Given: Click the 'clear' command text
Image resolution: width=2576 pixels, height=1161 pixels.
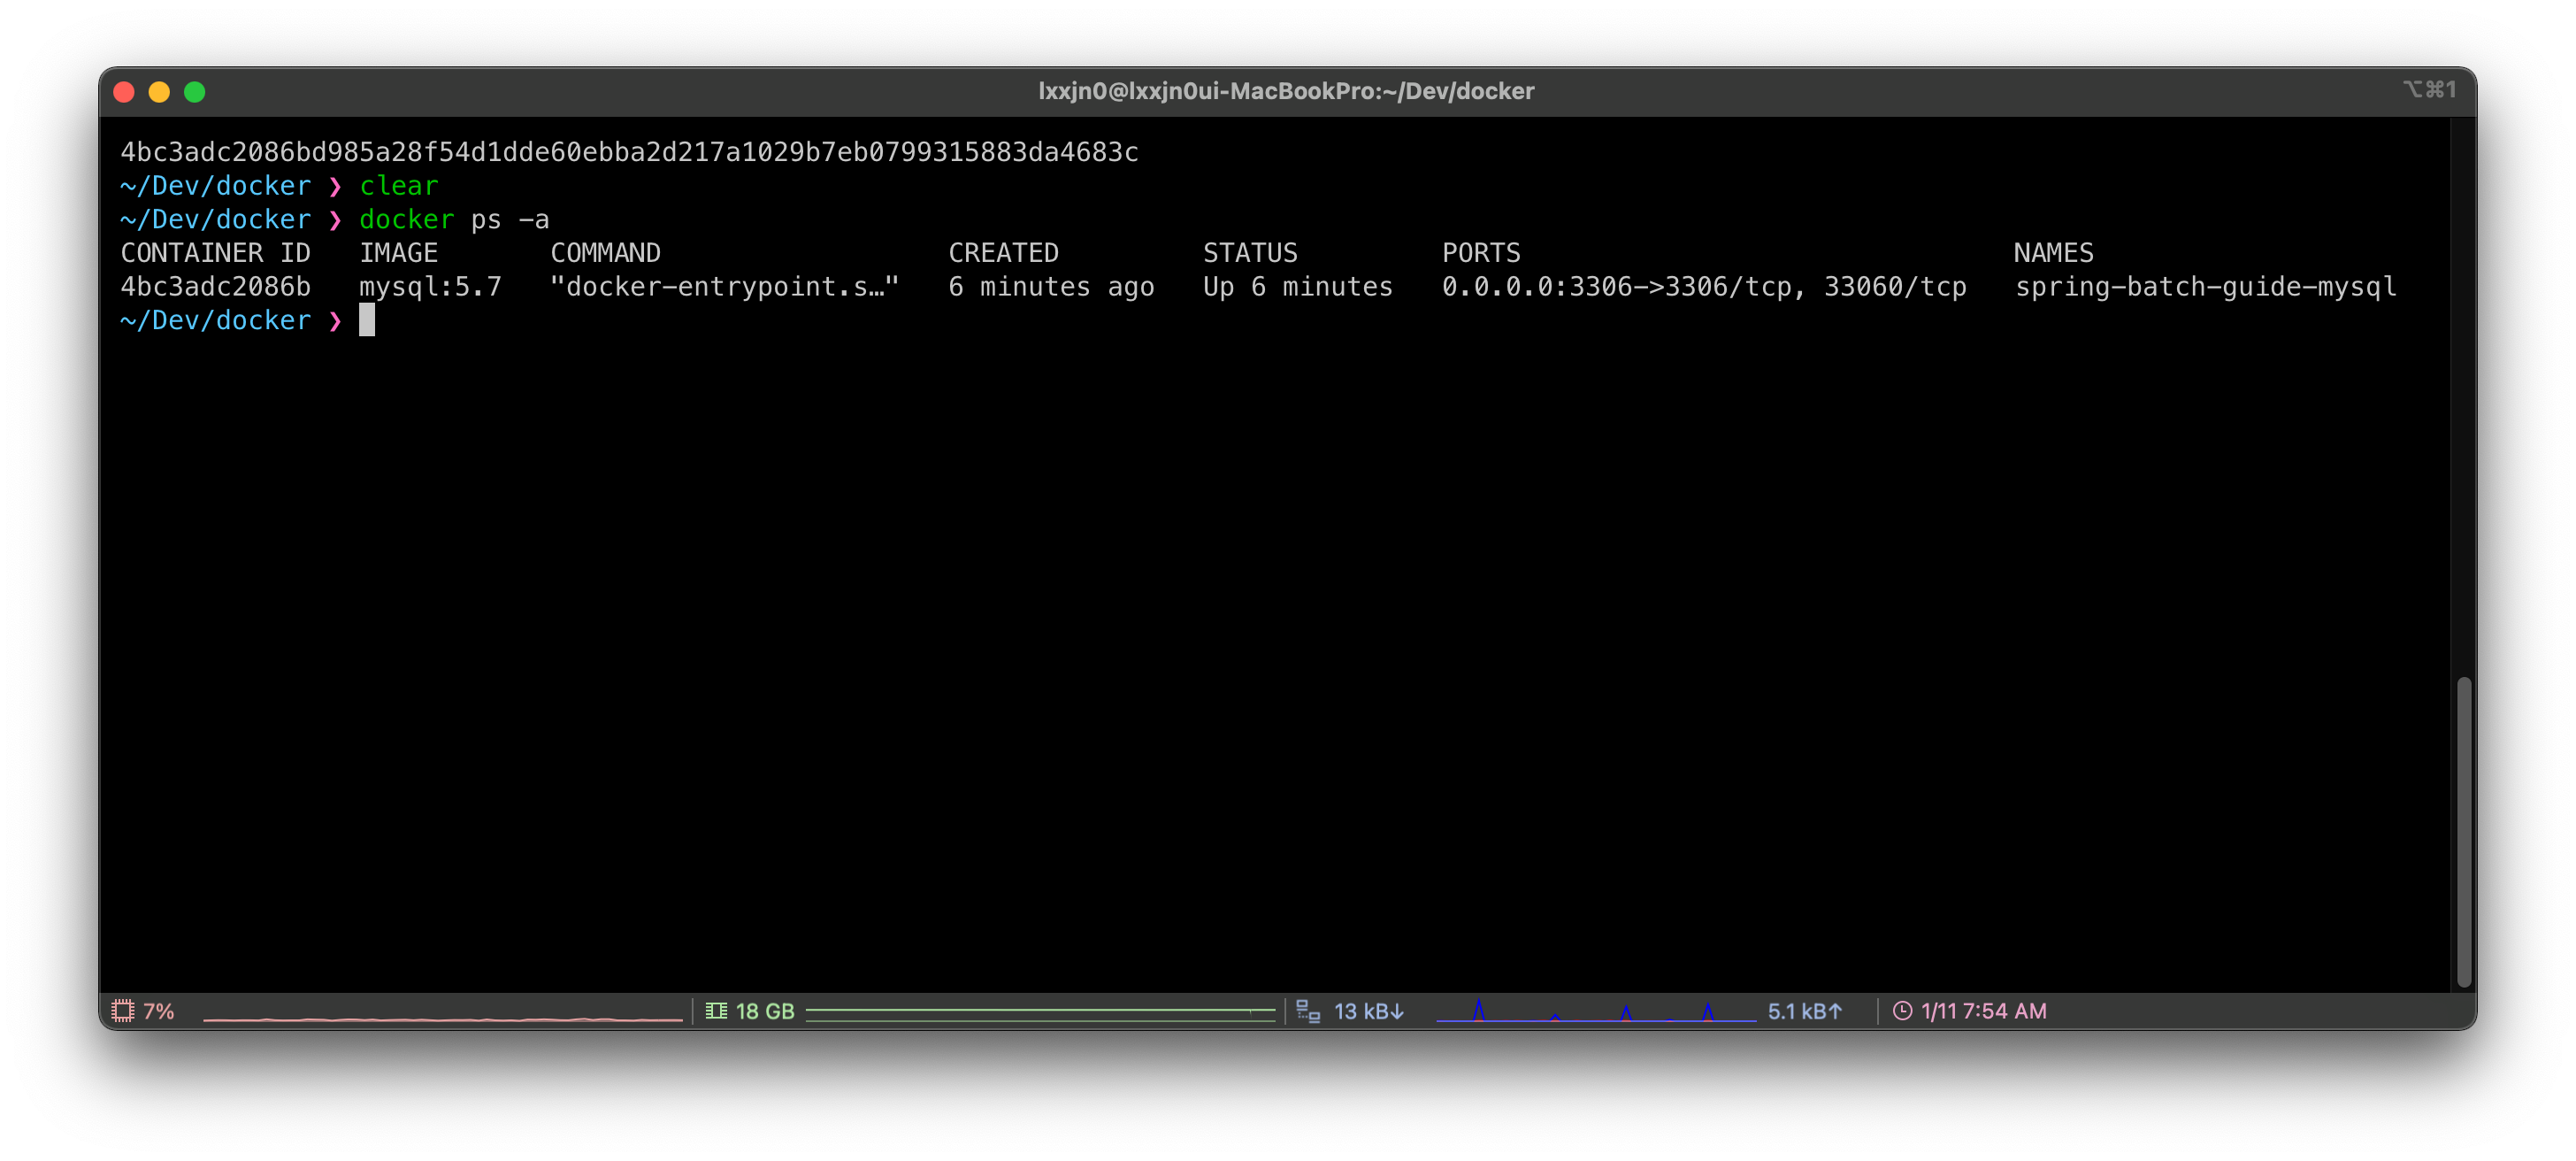Looking at the screenshot, I should pyautogui.click(x=398, y=186).
